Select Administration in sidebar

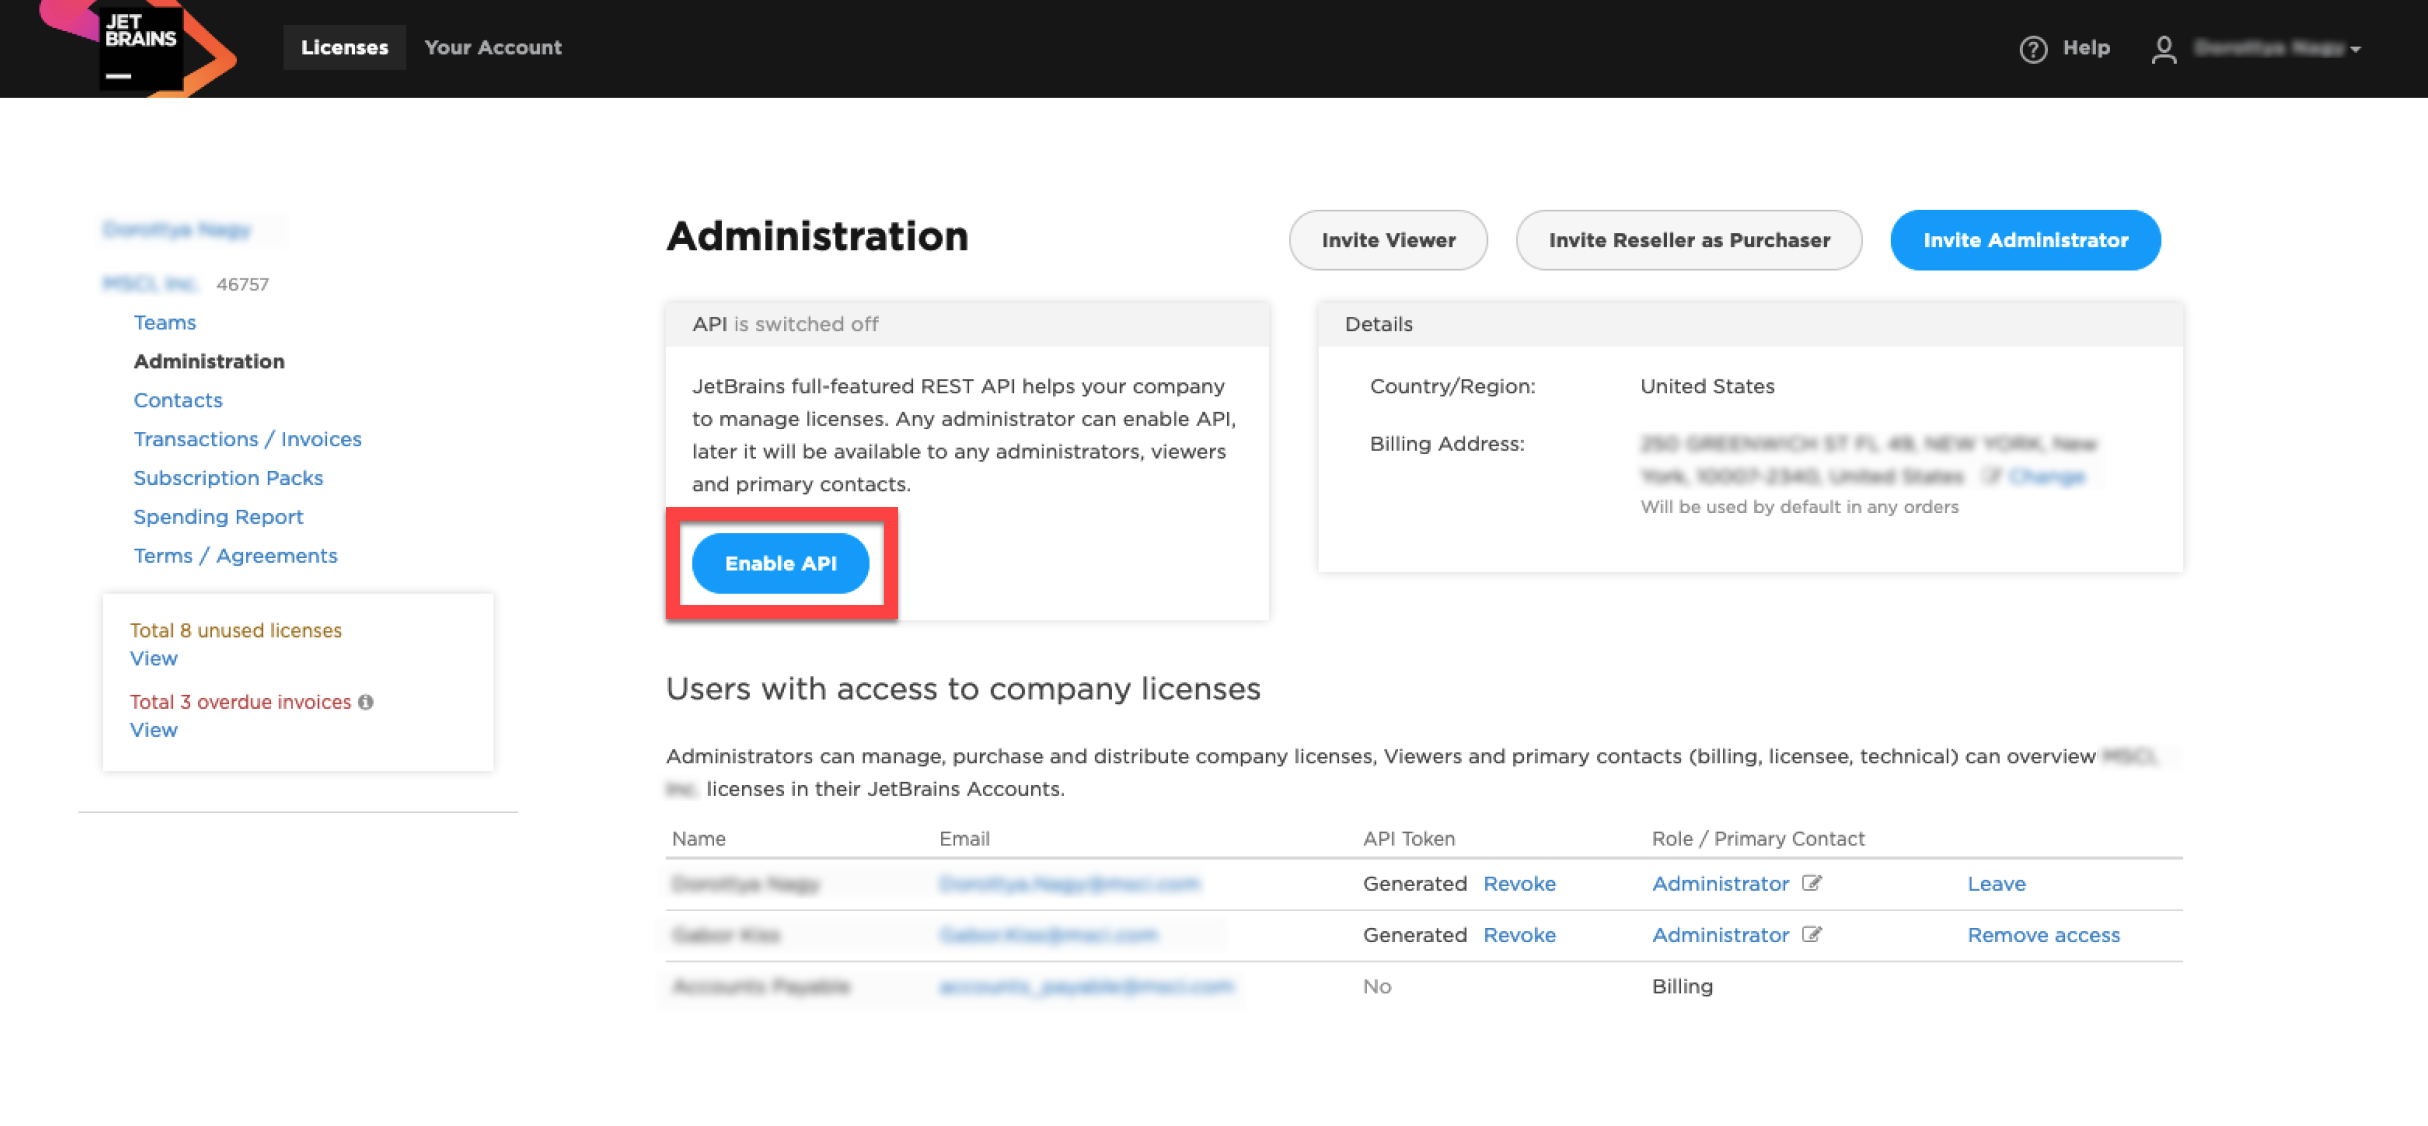click(209, 361)
